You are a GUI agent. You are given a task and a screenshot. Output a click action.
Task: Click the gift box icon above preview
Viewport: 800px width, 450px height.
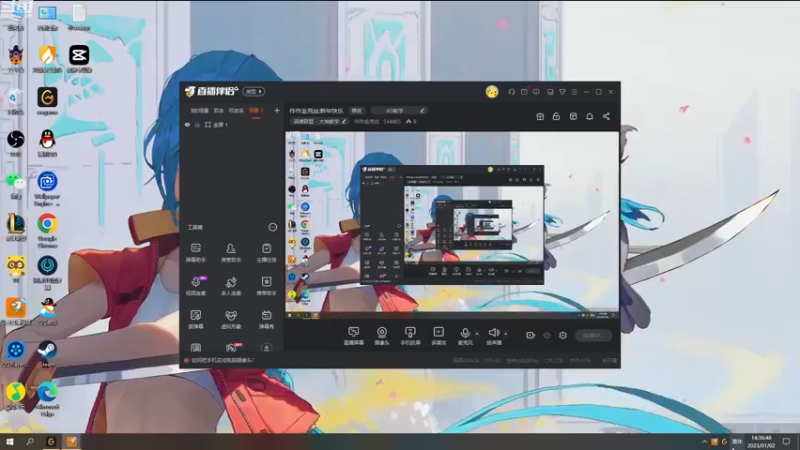(x=540, y=116)
